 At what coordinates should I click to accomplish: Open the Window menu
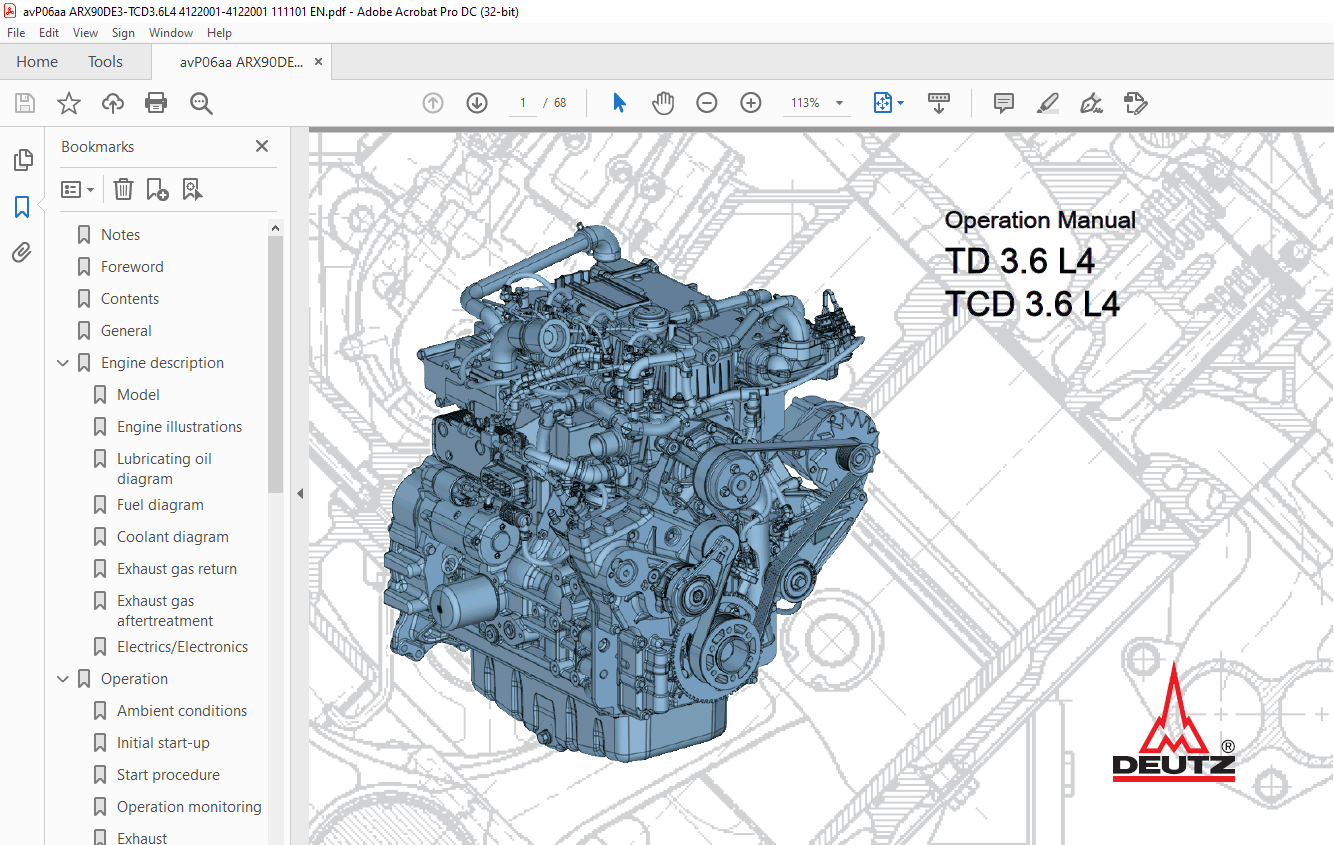click(x=171, y=33)
